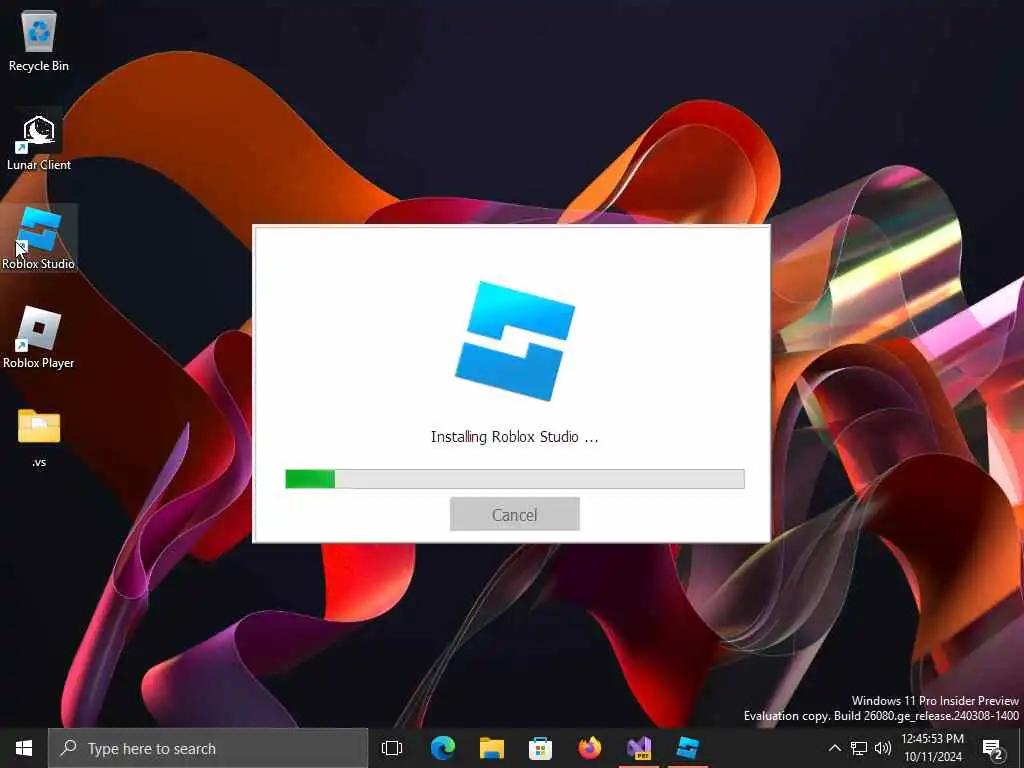The height and width of the screenshot is (768, 1024).
Task: Select the .vs folder on desktop
Action: (39, 438)
